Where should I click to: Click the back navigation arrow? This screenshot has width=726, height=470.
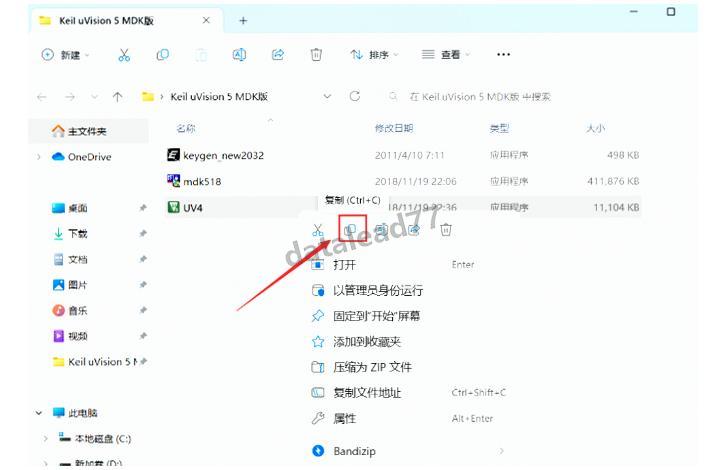pyautogui.click(x=42, y=97)
